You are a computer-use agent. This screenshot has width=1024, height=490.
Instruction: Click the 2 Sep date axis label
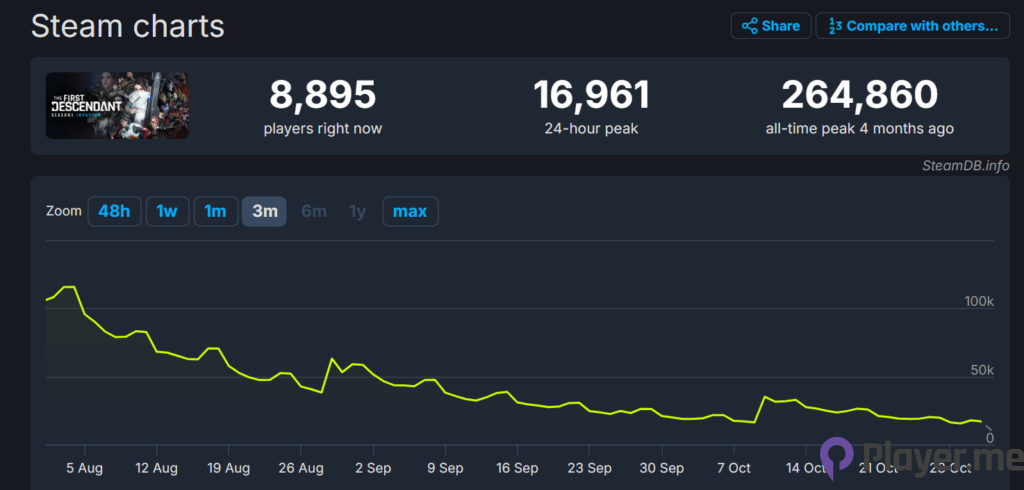(x=372, y=467)
